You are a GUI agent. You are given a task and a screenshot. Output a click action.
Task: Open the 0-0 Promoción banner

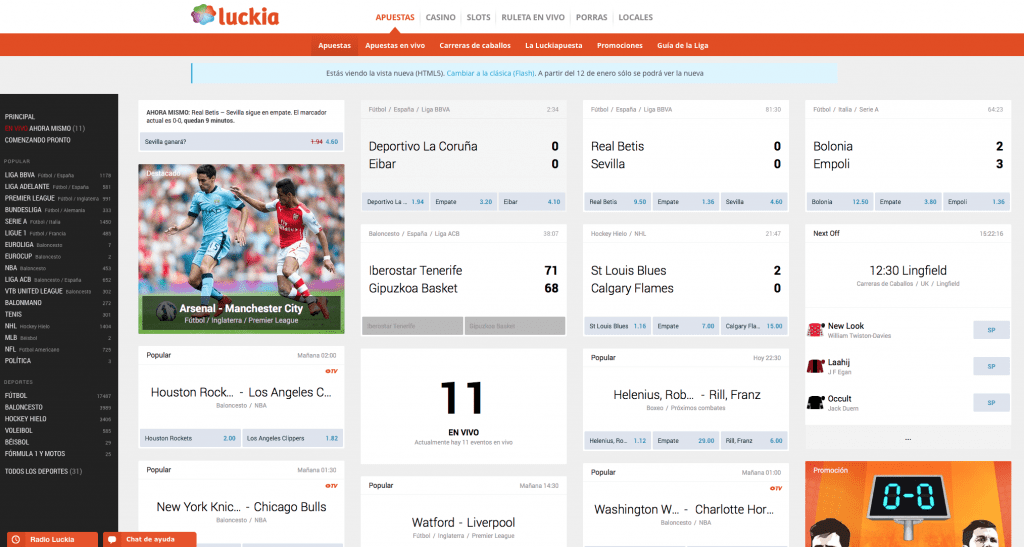[908, 504]
